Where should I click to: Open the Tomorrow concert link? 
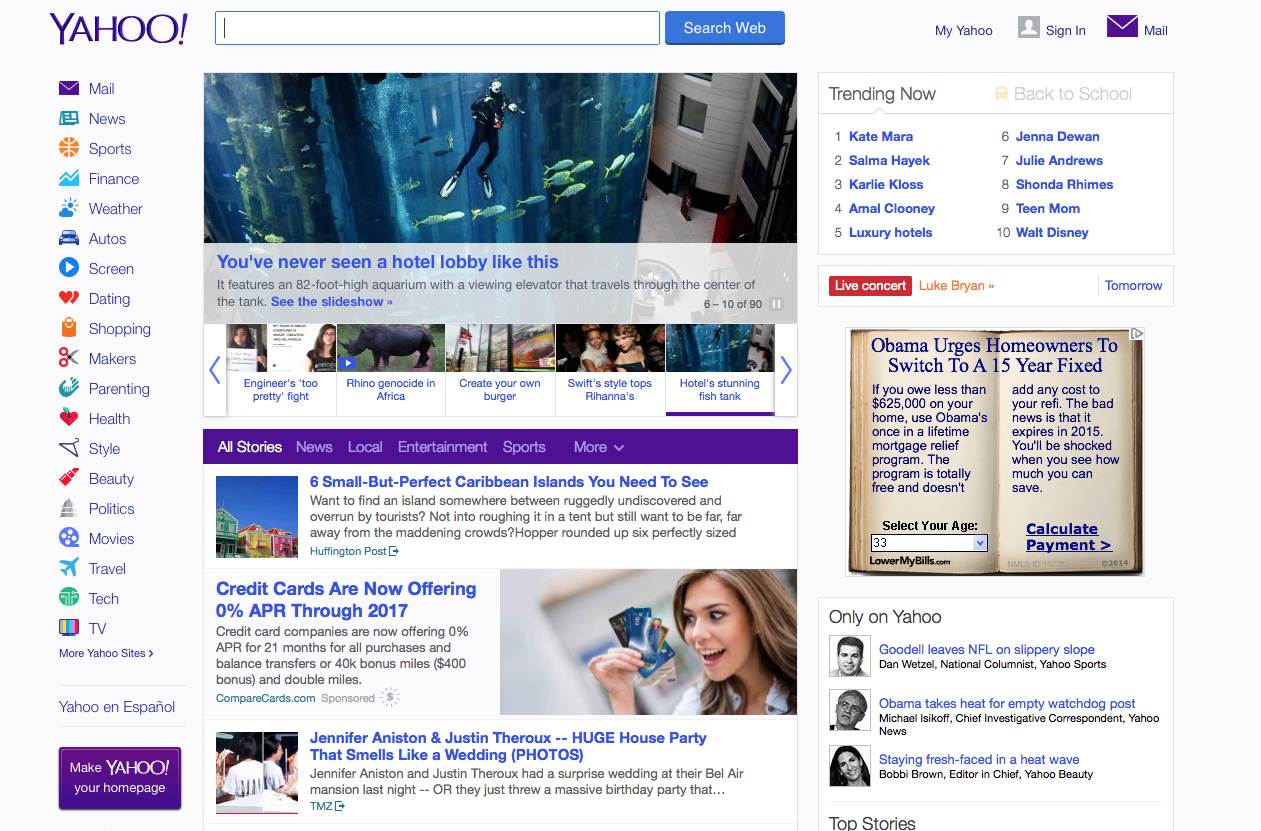click(1133, 286)
